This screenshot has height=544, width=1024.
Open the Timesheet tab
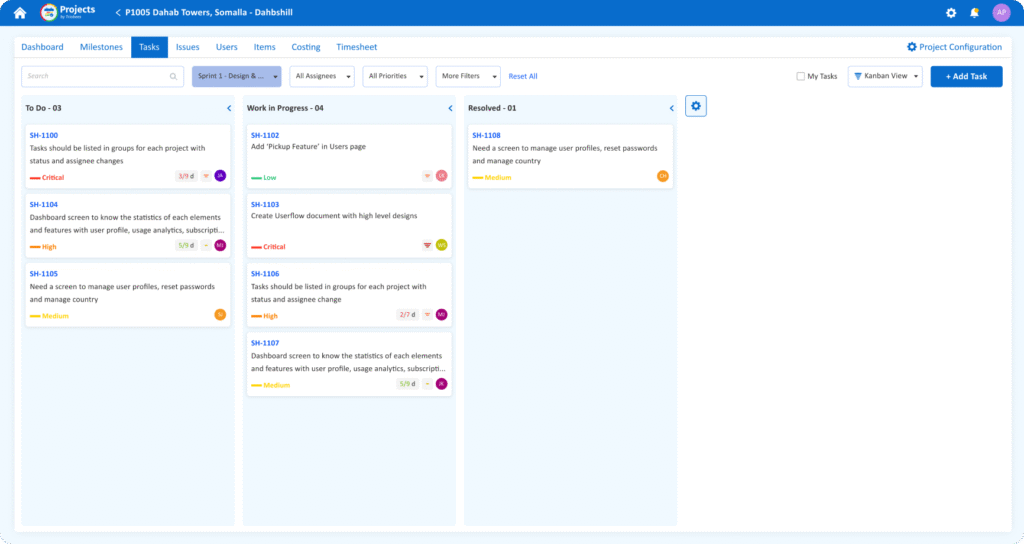(356, 47)
